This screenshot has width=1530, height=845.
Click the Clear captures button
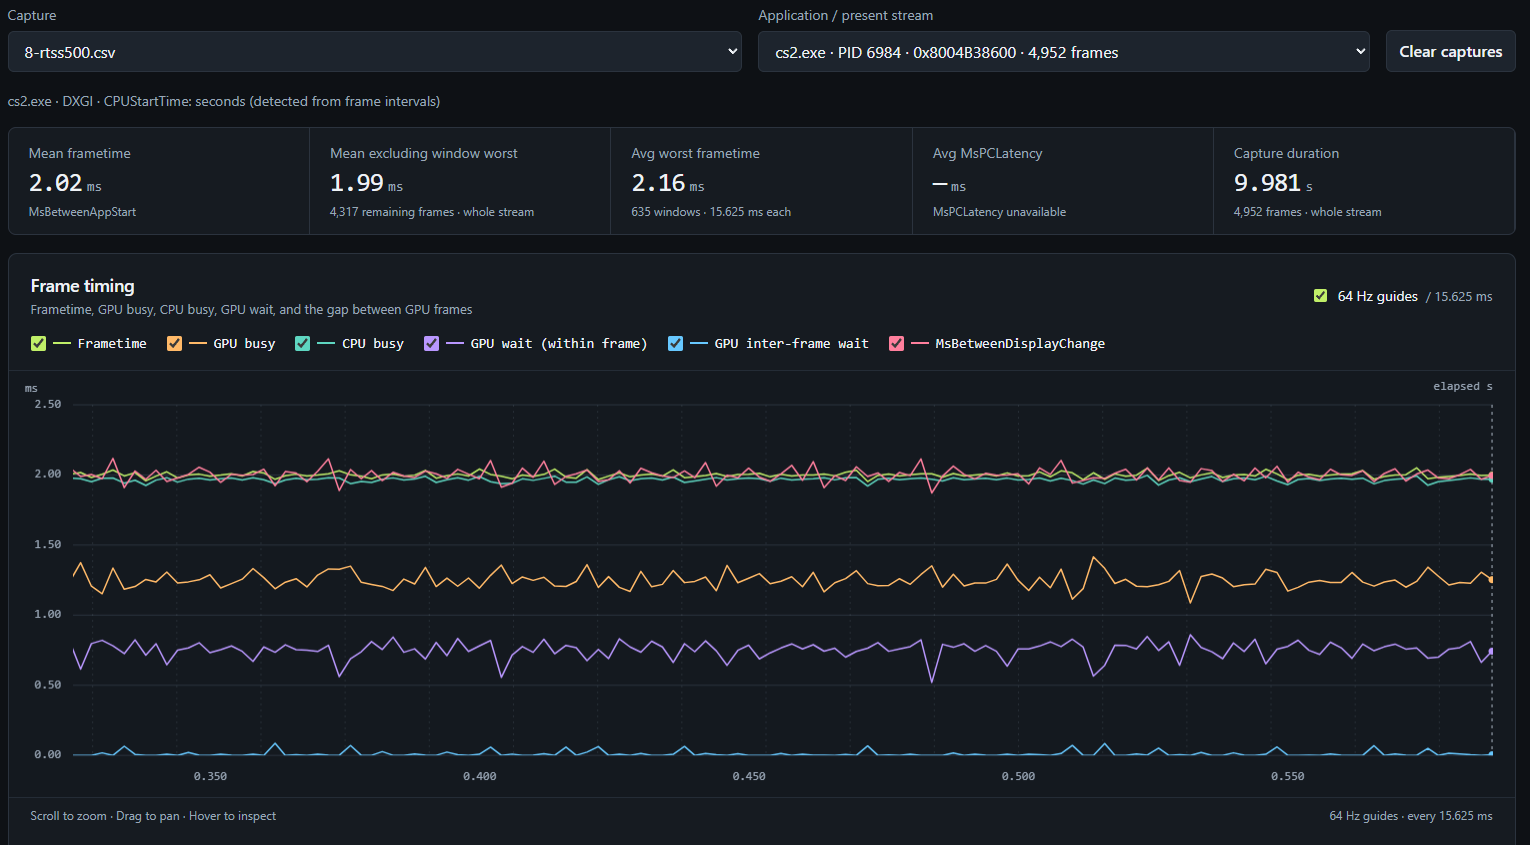tap(1450, 52)
